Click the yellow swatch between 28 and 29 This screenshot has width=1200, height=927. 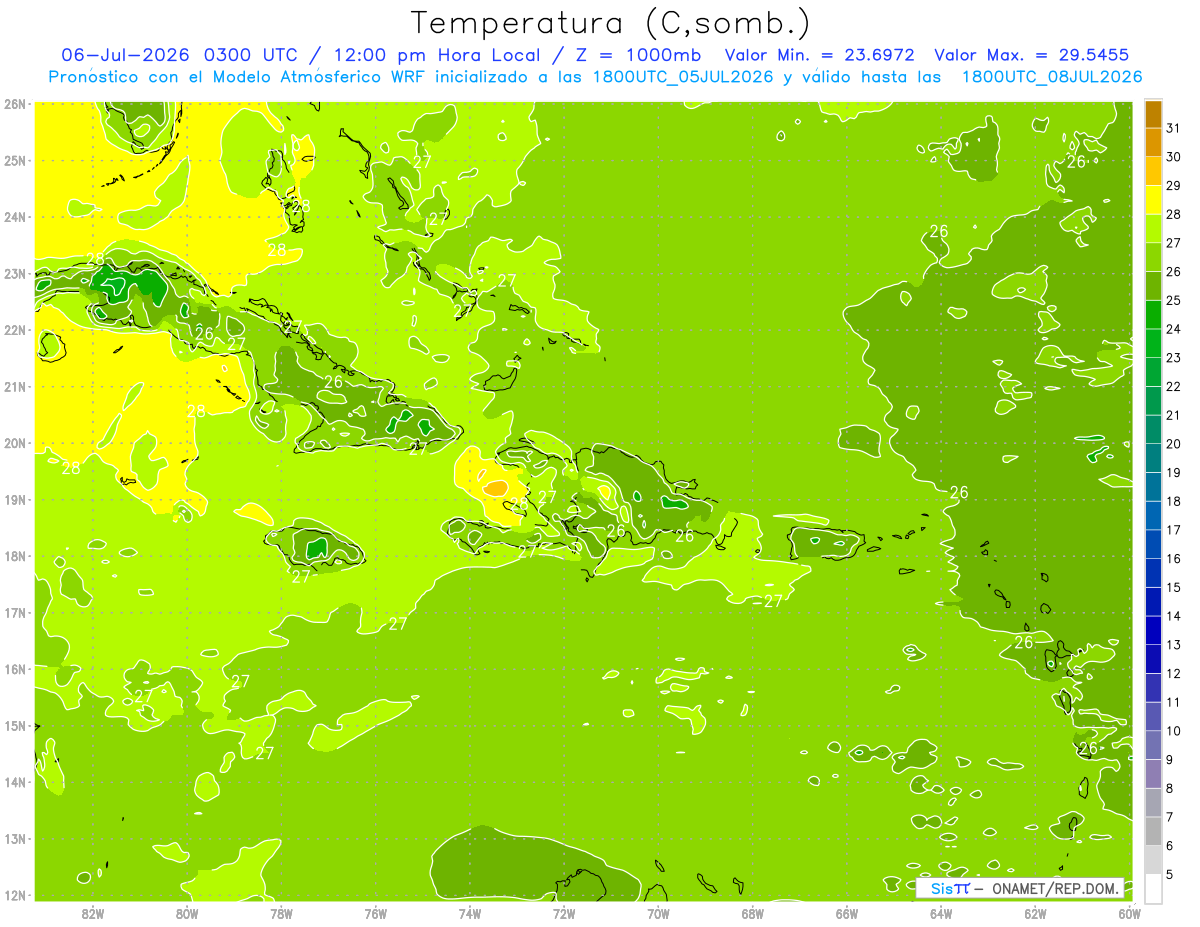click(x=1153, y=200)
